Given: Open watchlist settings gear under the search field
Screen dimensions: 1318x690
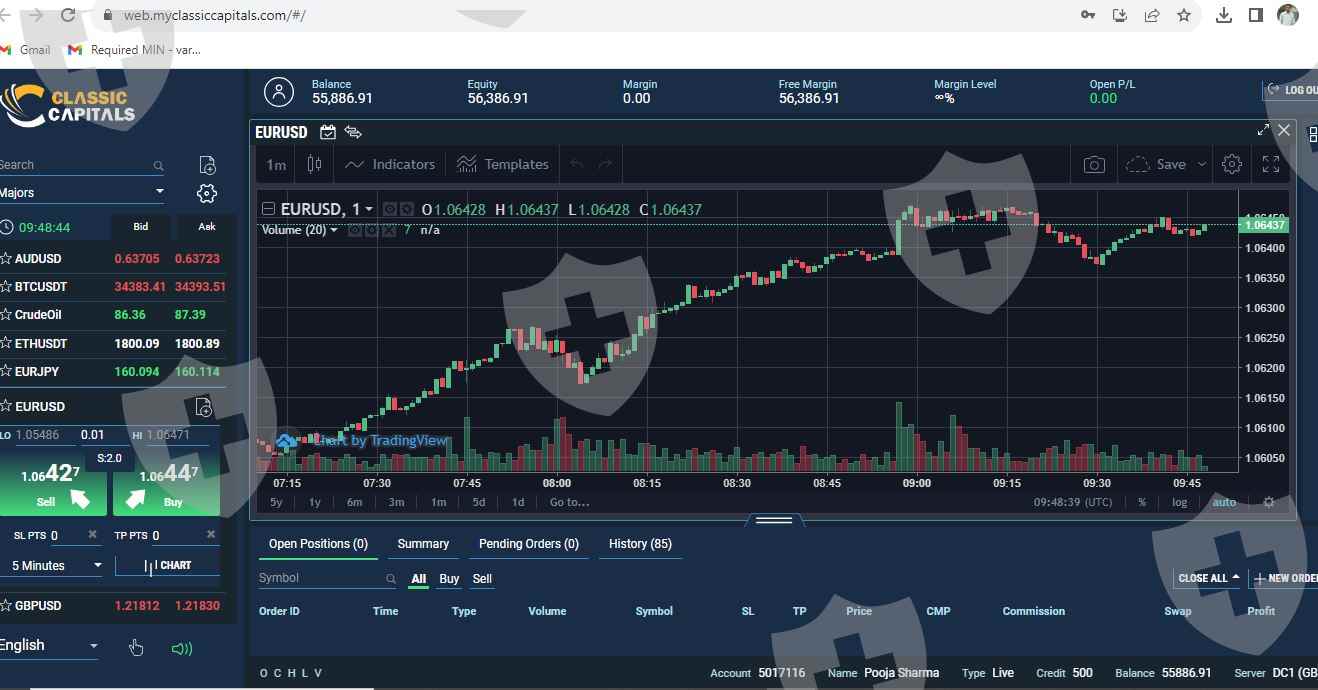Looking at the screenshot, I should point(207,193).
